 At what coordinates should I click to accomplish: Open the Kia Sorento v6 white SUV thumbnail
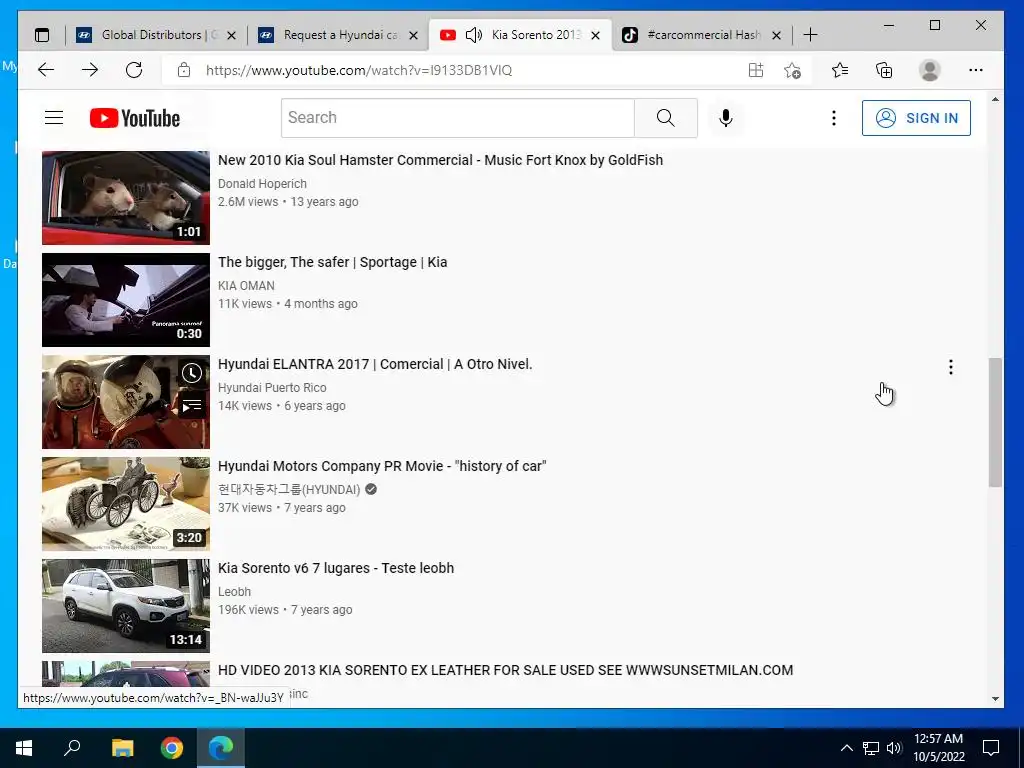pos(126,605)
